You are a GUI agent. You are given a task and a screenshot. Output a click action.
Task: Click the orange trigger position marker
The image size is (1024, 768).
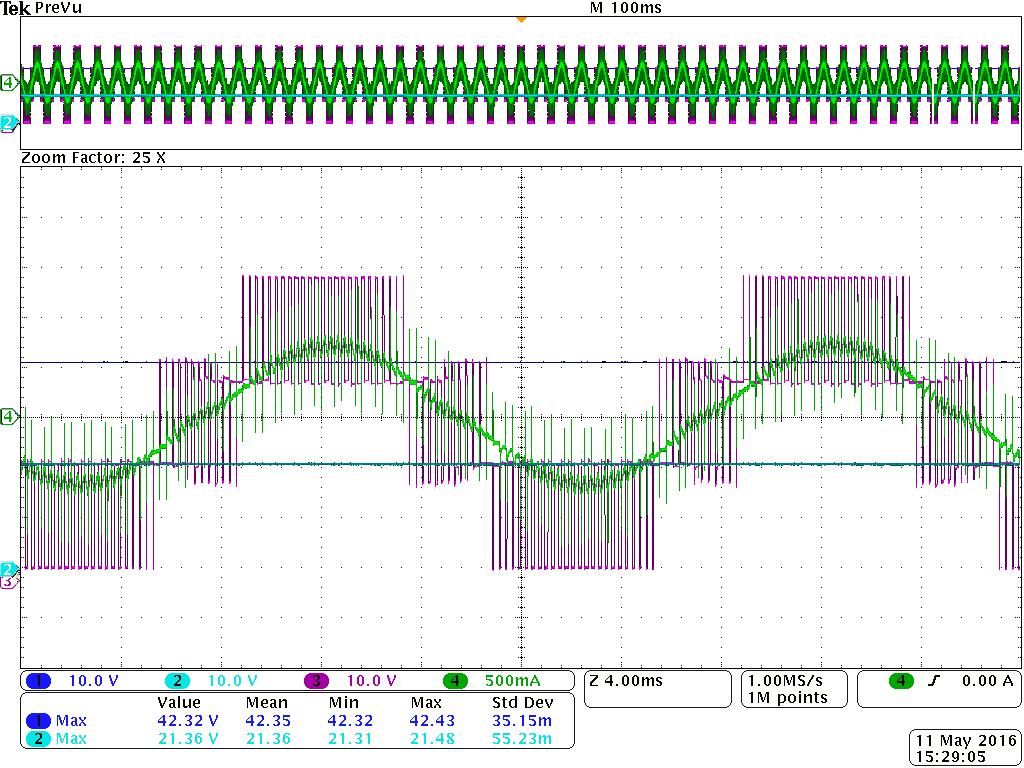(521, 20)
